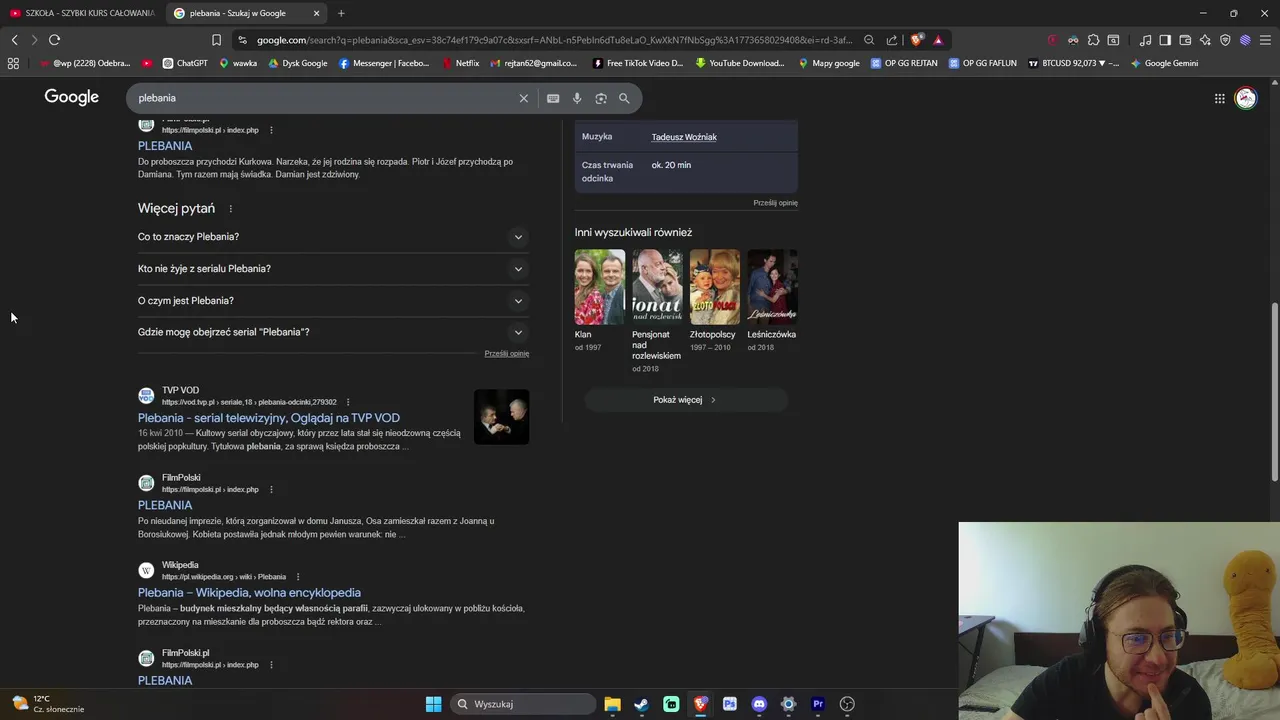Open Leo AI sparkle icon
1280x720 pixels.
point(1205,40)
